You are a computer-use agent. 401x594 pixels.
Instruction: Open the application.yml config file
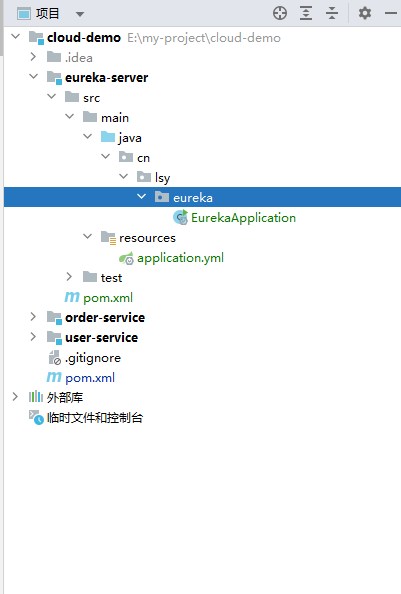pos(180,258)
